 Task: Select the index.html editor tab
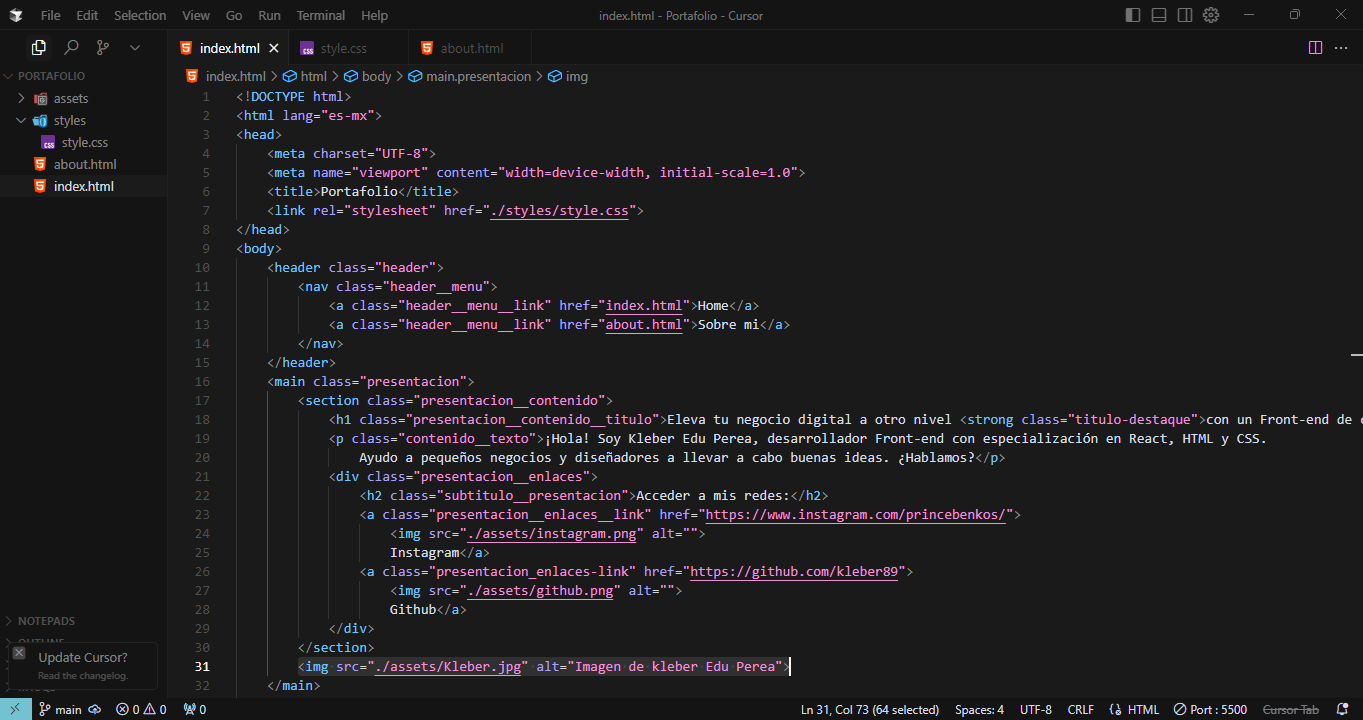click(x=228, y=48)
